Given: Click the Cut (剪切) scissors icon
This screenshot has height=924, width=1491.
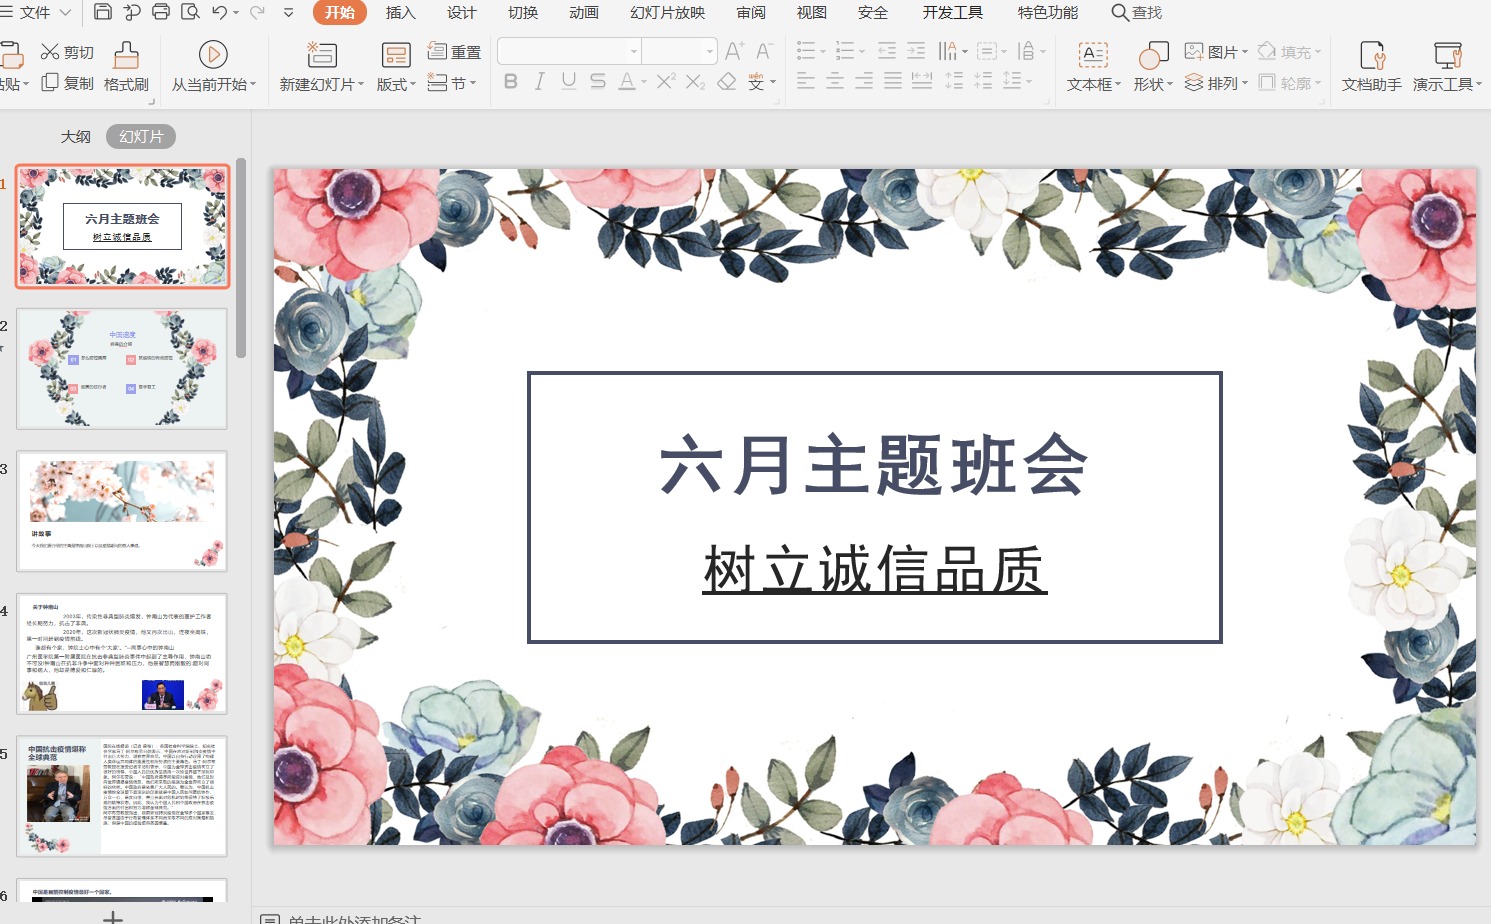Looking at the screenshot, I should [x=50, y=52].
